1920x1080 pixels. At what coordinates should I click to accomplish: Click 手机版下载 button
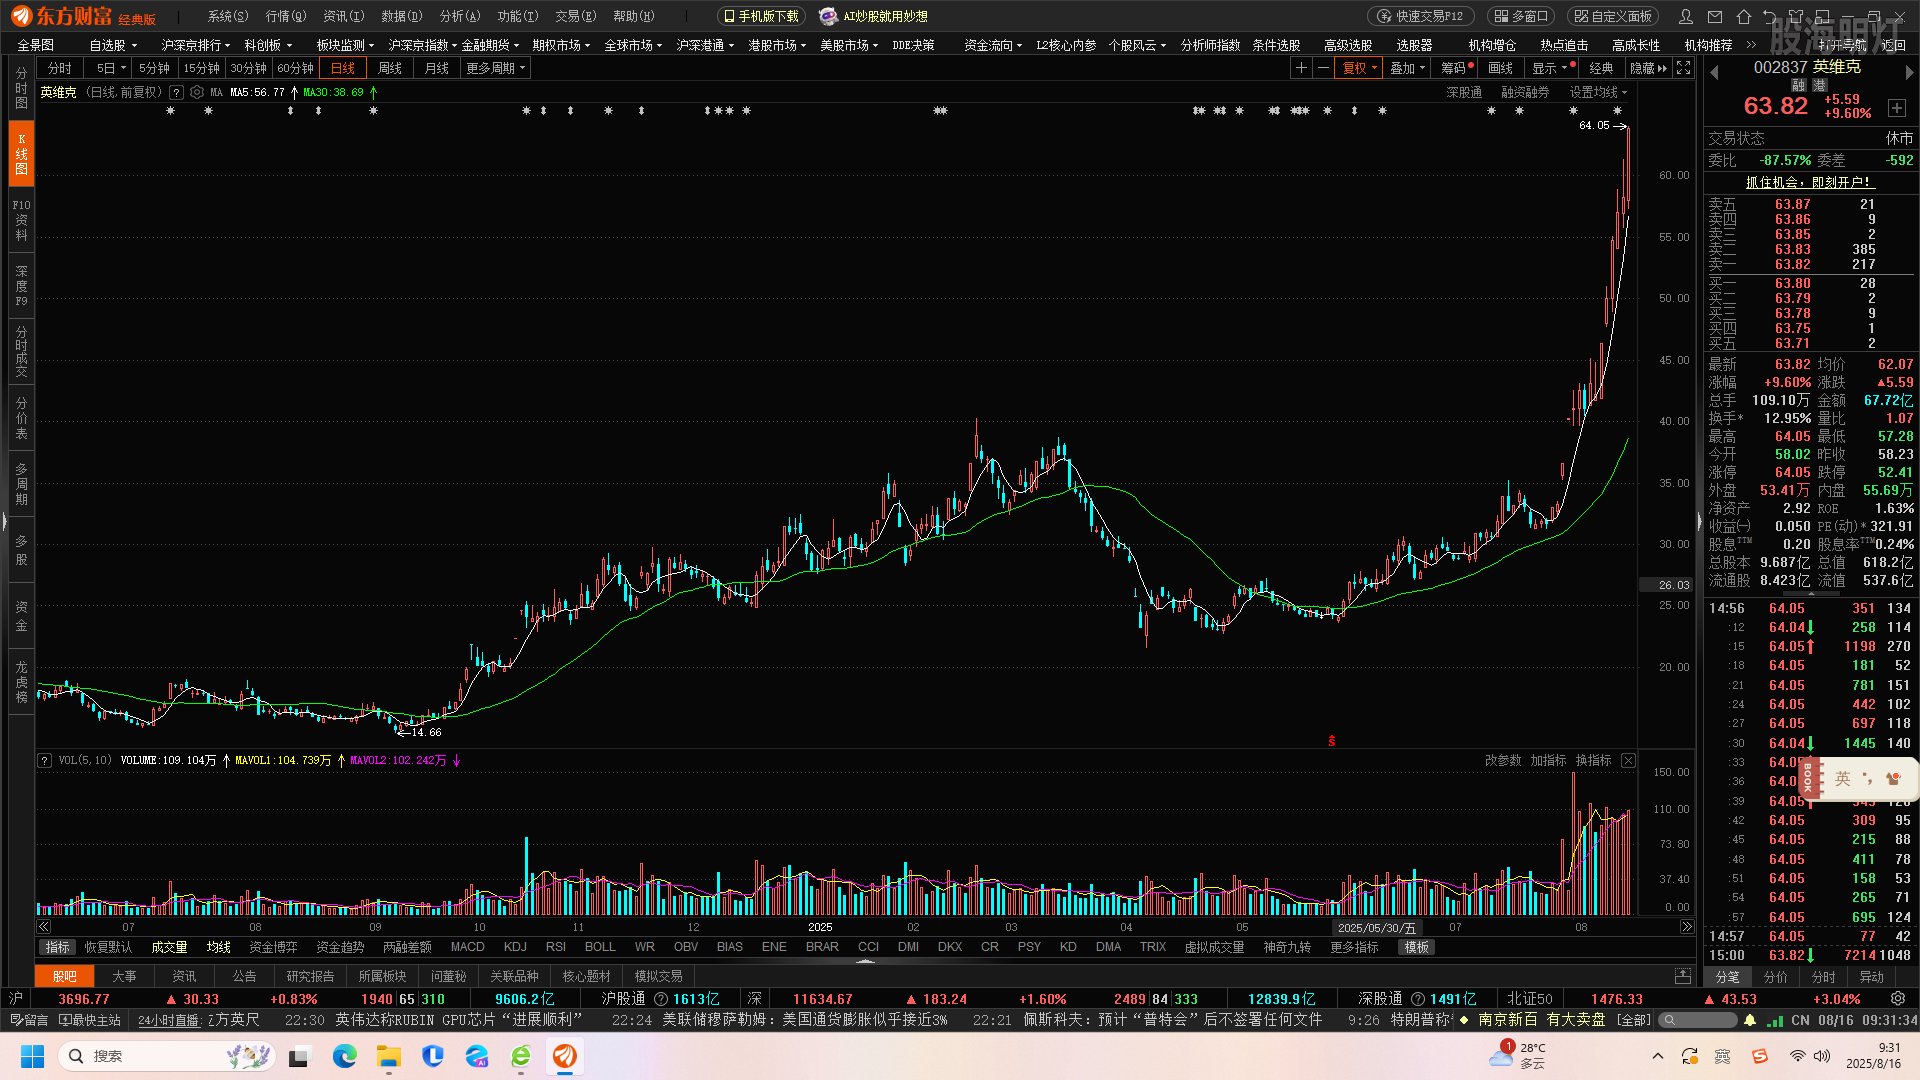point(761,16)
